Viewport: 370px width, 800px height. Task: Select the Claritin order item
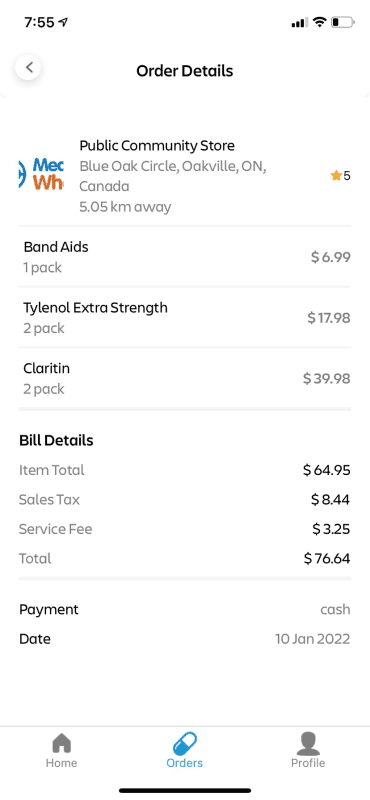click(185, 378)
